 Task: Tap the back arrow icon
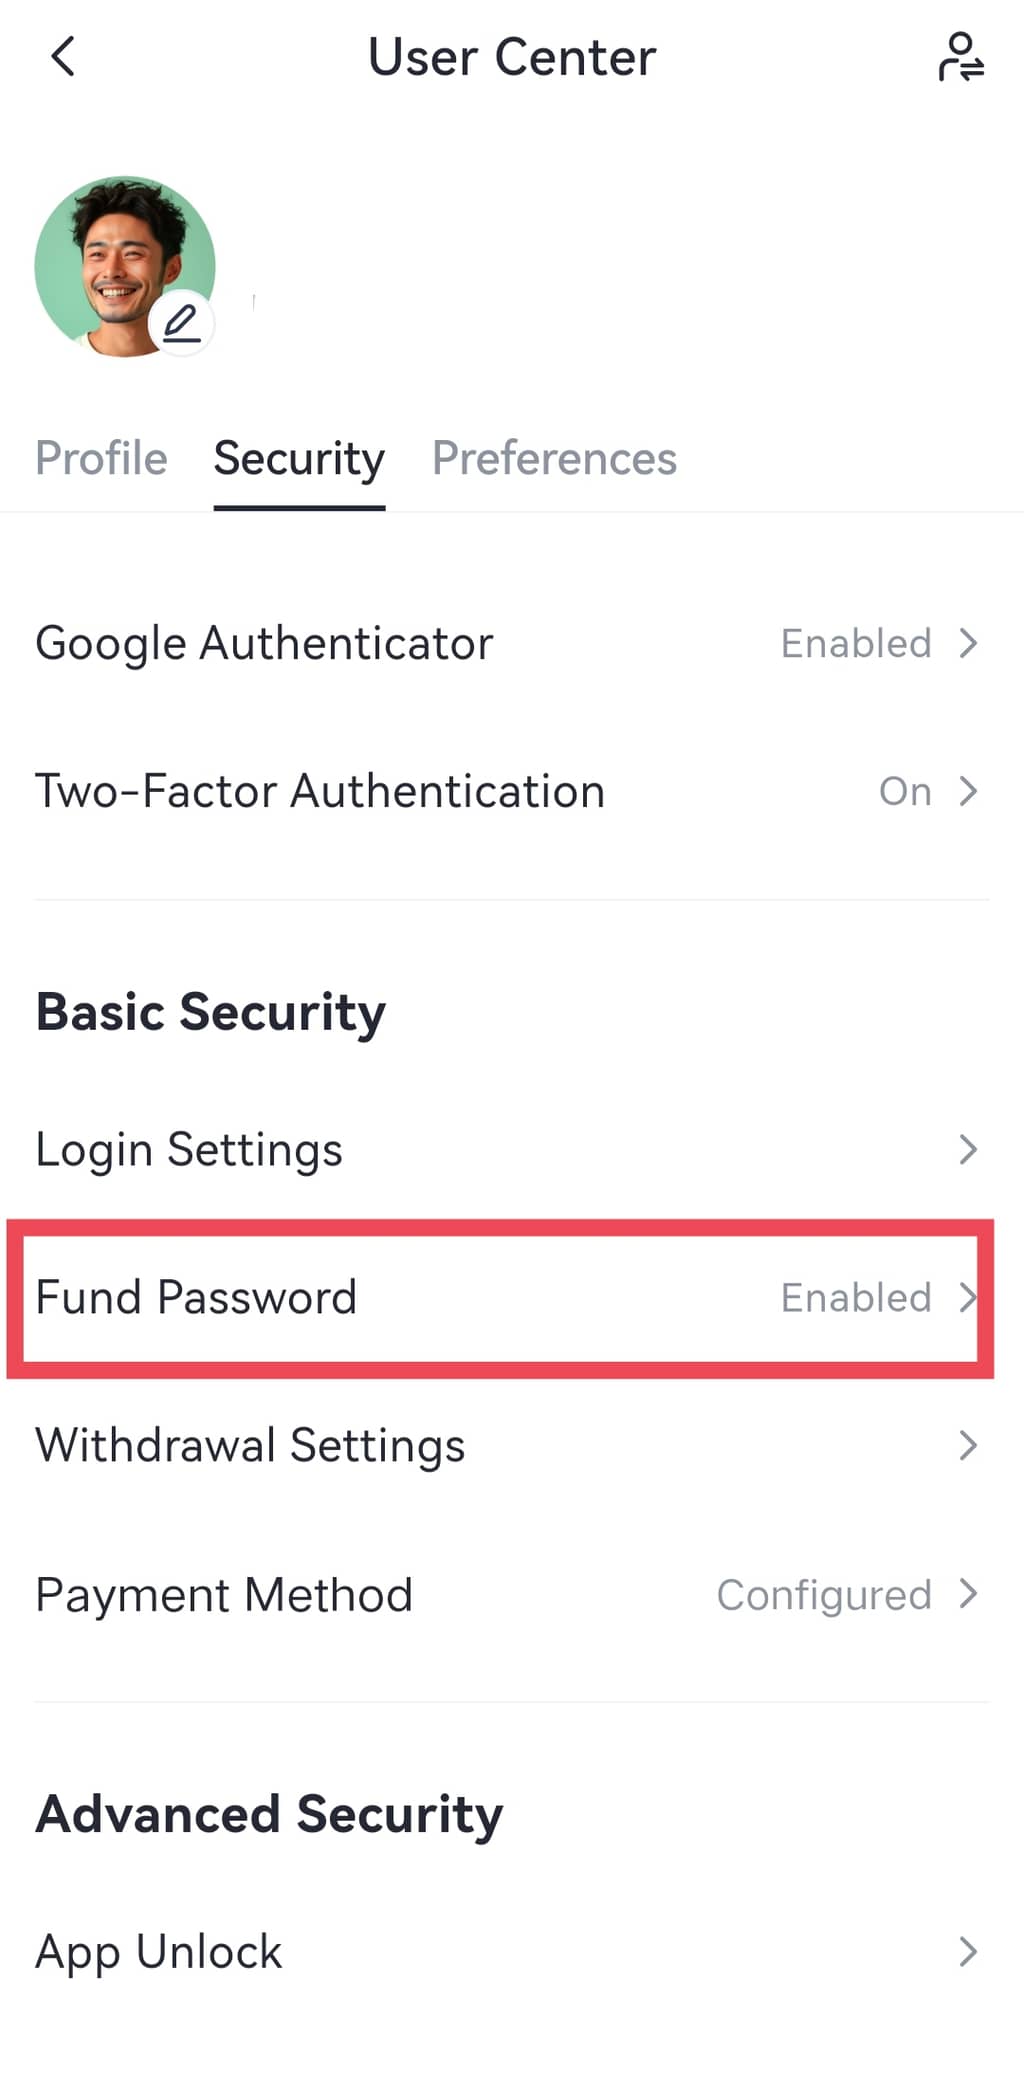tap(63, 57)
